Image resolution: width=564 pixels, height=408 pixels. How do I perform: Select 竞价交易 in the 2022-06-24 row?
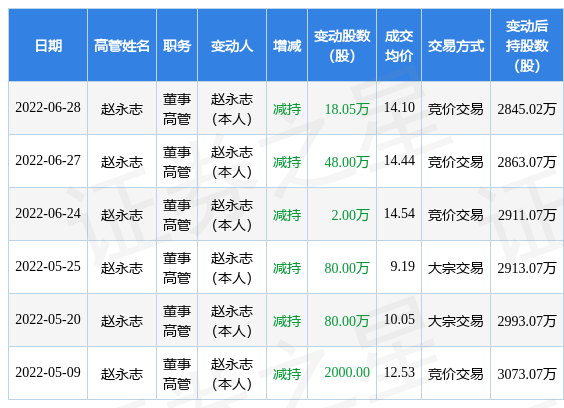(x=455, y=215)
